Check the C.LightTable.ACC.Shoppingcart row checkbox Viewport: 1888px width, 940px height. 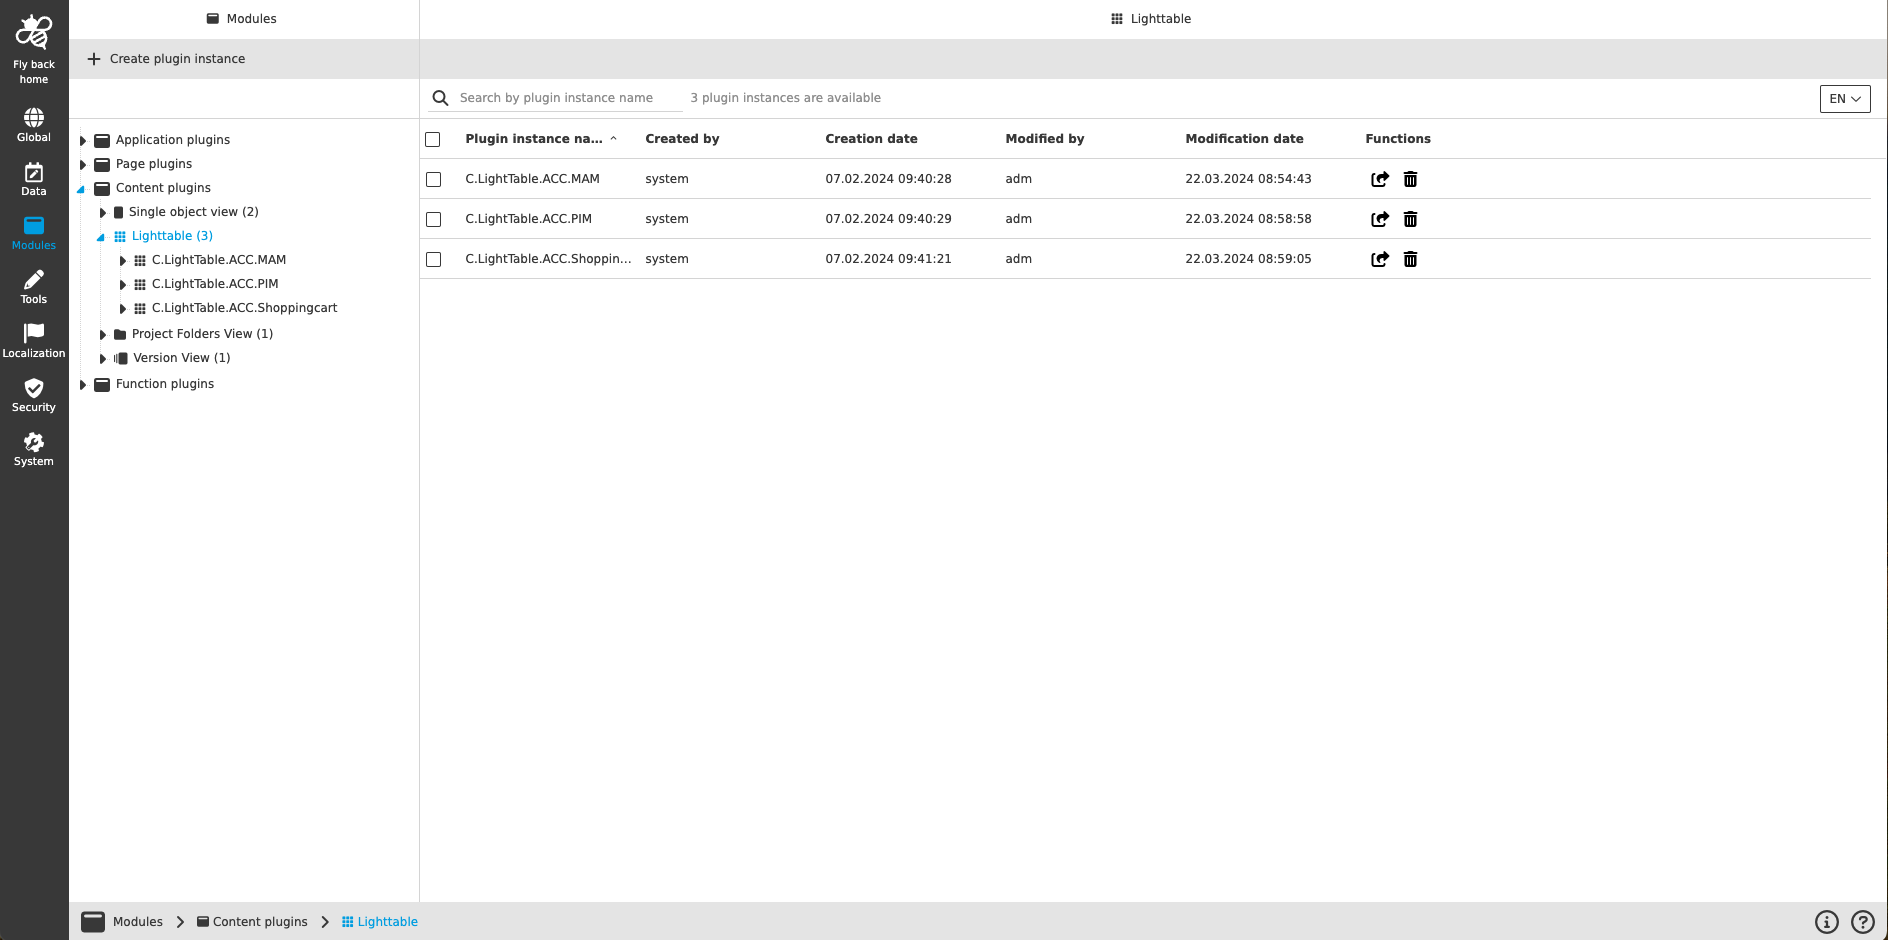click(434, 259)
